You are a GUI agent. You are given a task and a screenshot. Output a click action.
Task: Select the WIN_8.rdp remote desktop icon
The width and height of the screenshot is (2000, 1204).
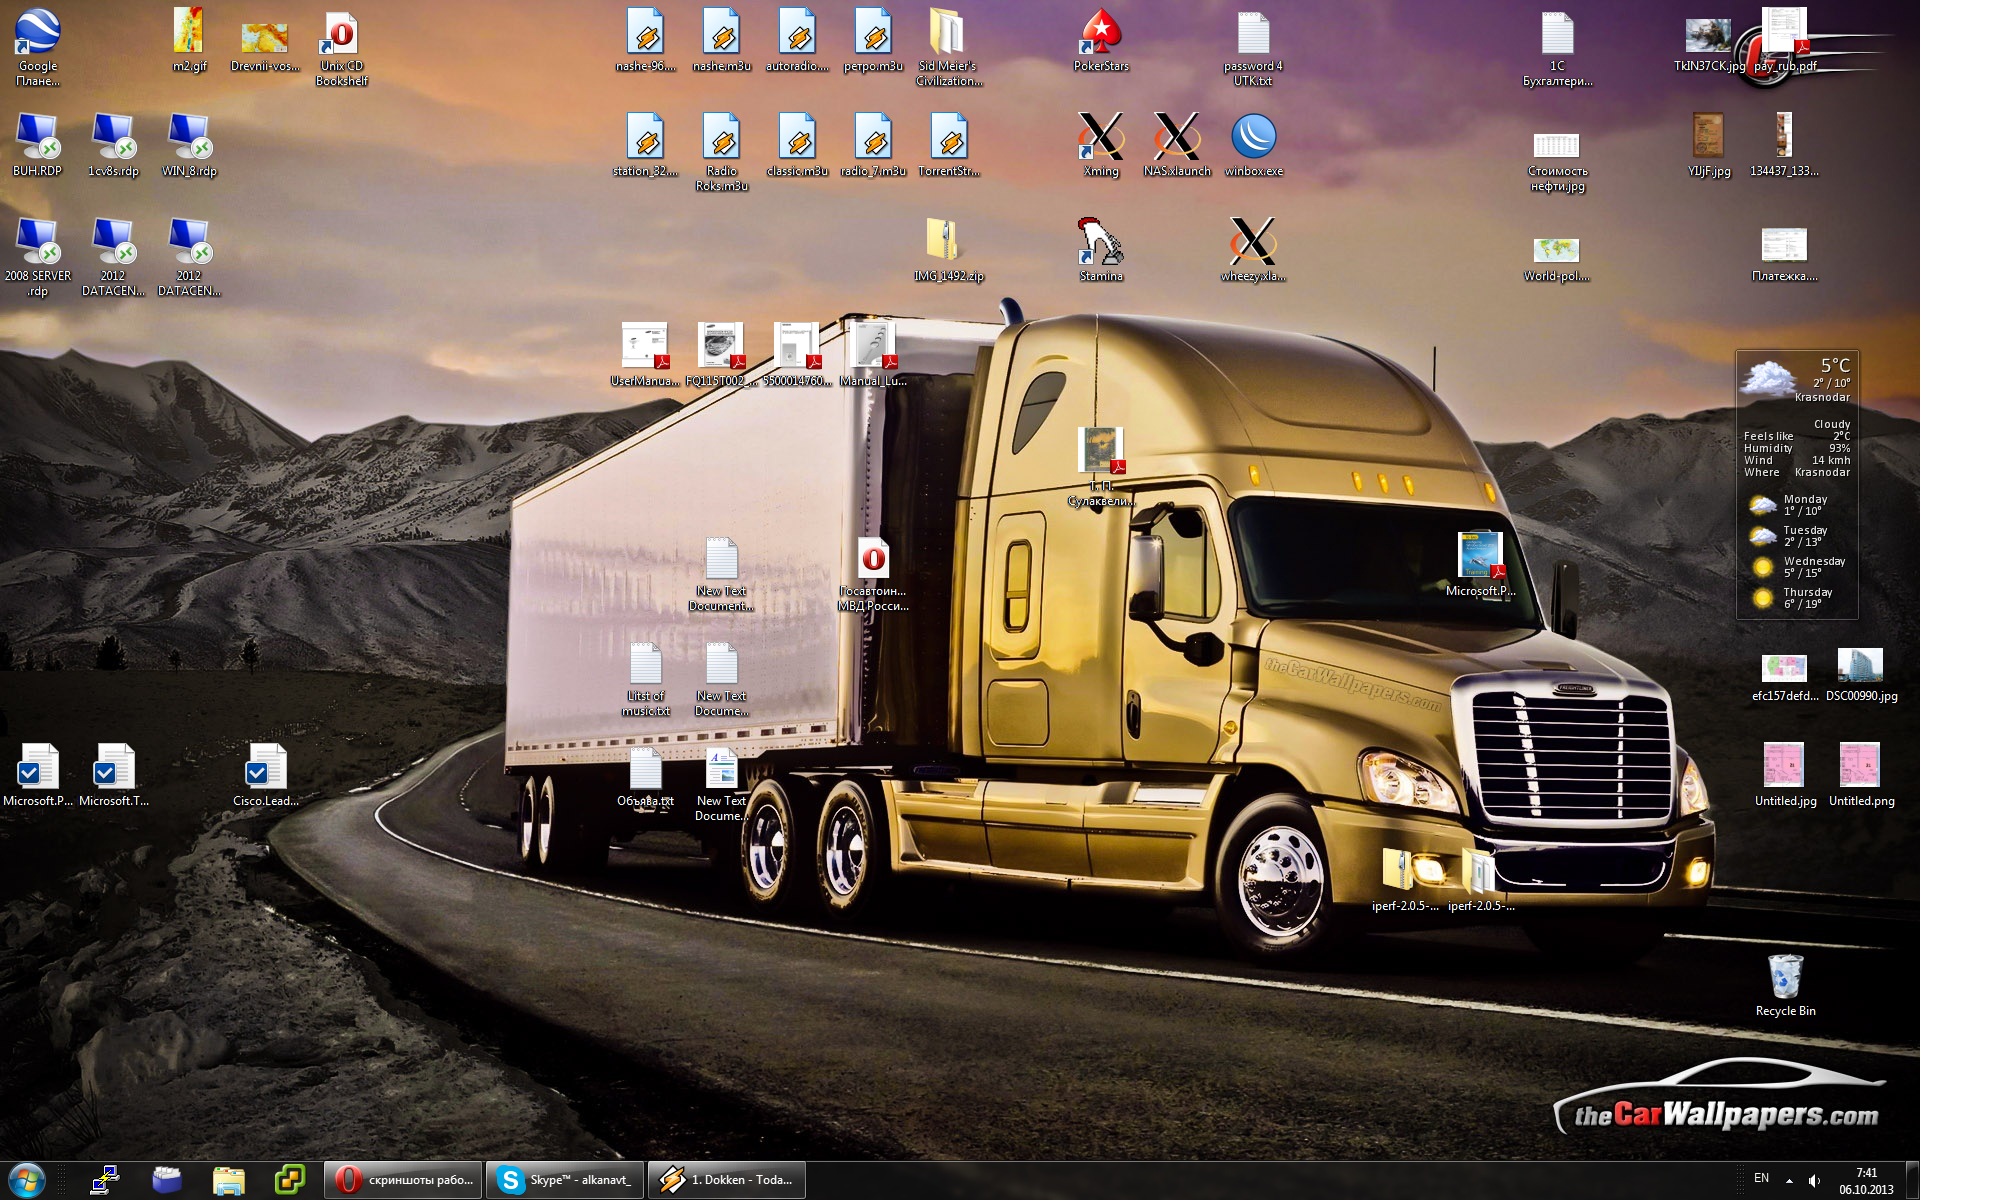point(189,145)
